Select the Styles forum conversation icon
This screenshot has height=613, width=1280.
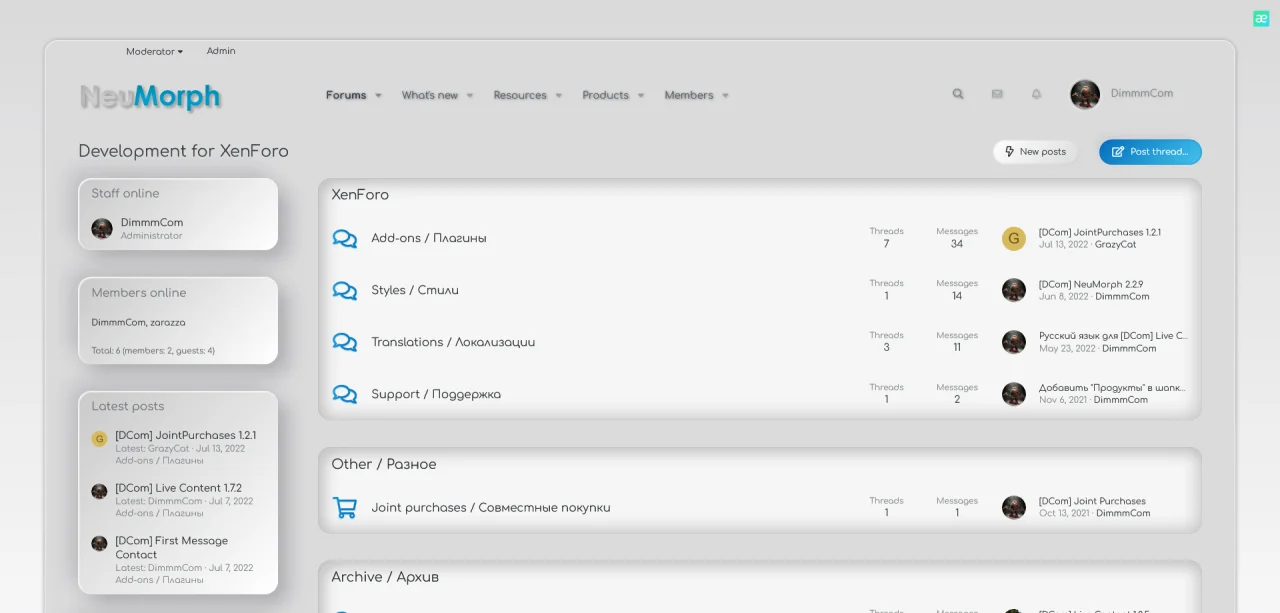345,290
